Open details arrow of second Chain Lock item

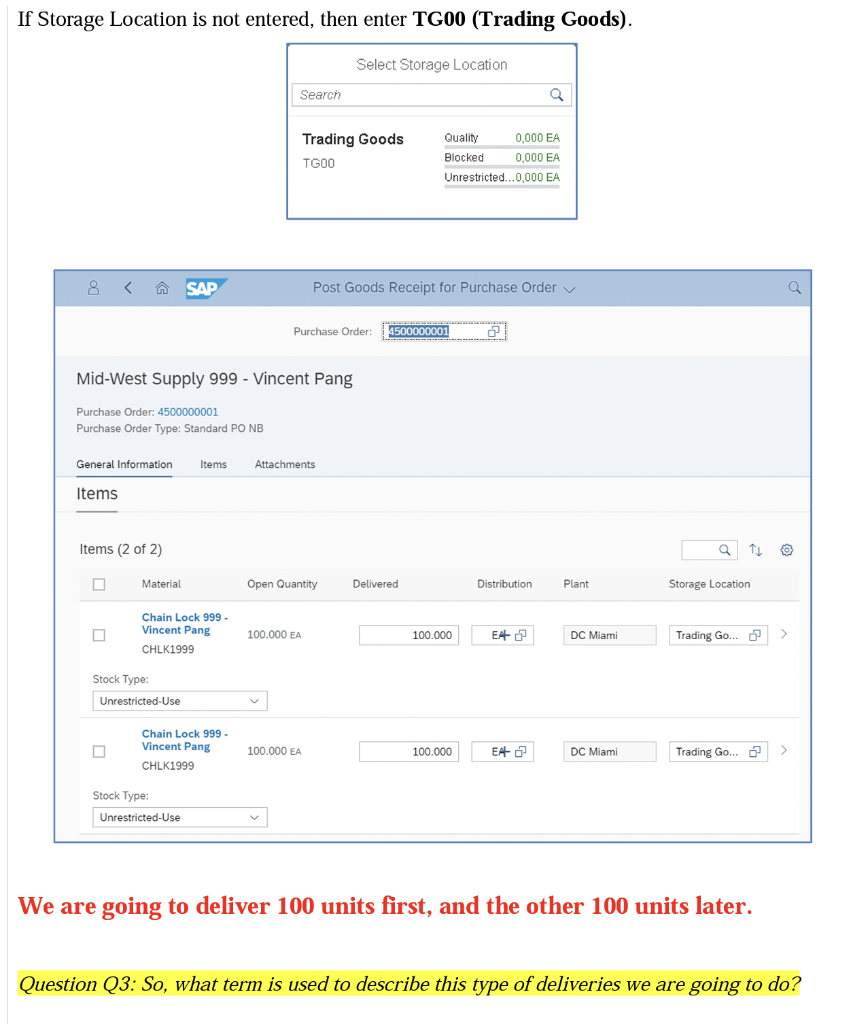tap(784, 750)
